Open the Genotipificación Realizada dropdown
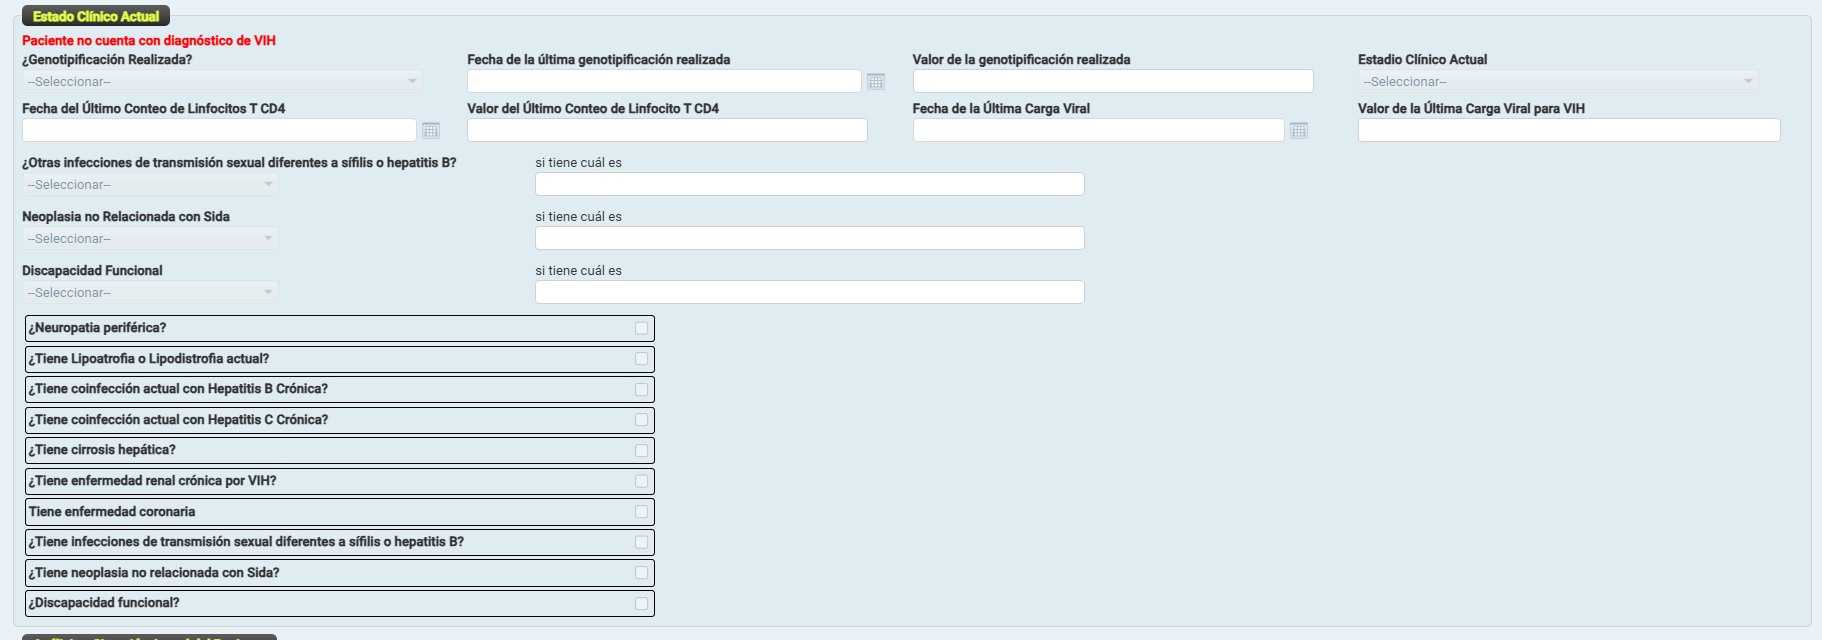Viewport: 1822px width, 640px height. point(222,82)
